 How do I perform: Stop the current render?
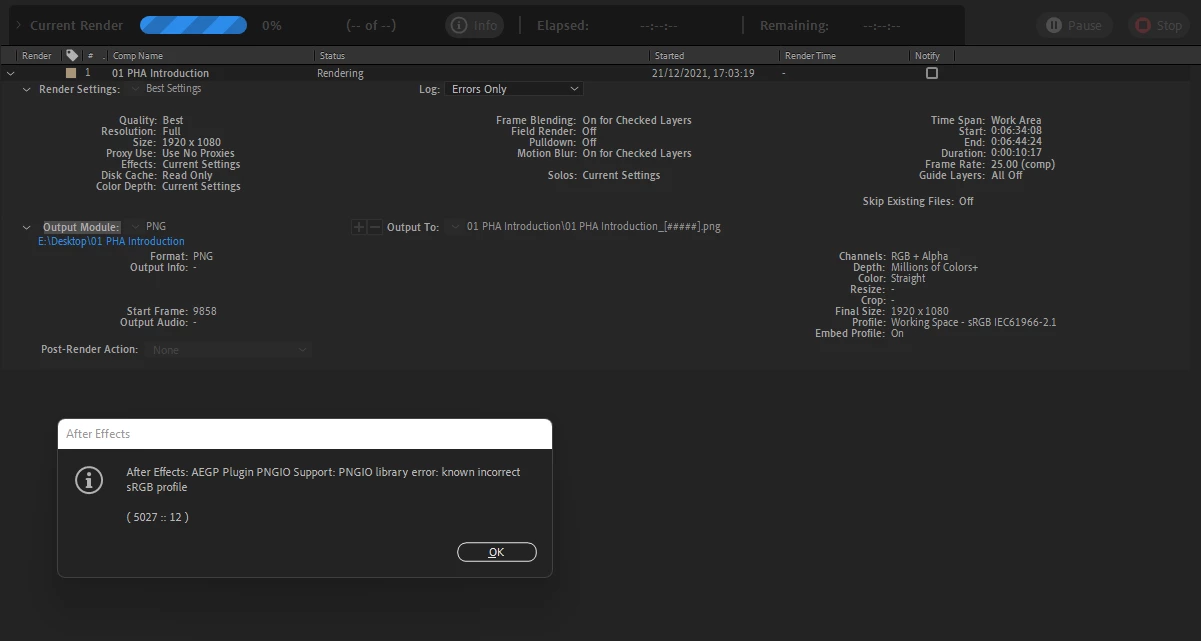click(1159, 25)
